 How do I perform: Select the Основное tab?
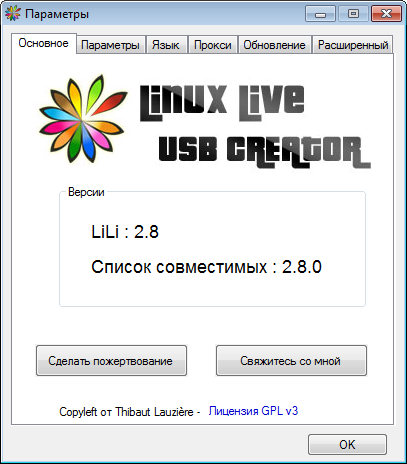[x=44, y=43]
